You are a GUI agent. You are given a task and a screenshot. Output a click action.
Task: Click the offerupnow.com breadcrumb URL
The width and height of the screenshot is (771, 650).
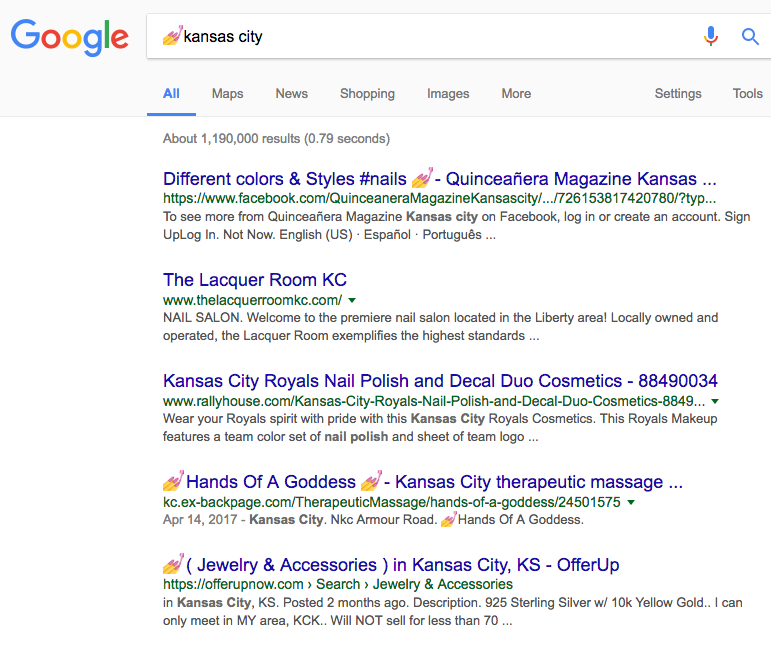point(338,584)
